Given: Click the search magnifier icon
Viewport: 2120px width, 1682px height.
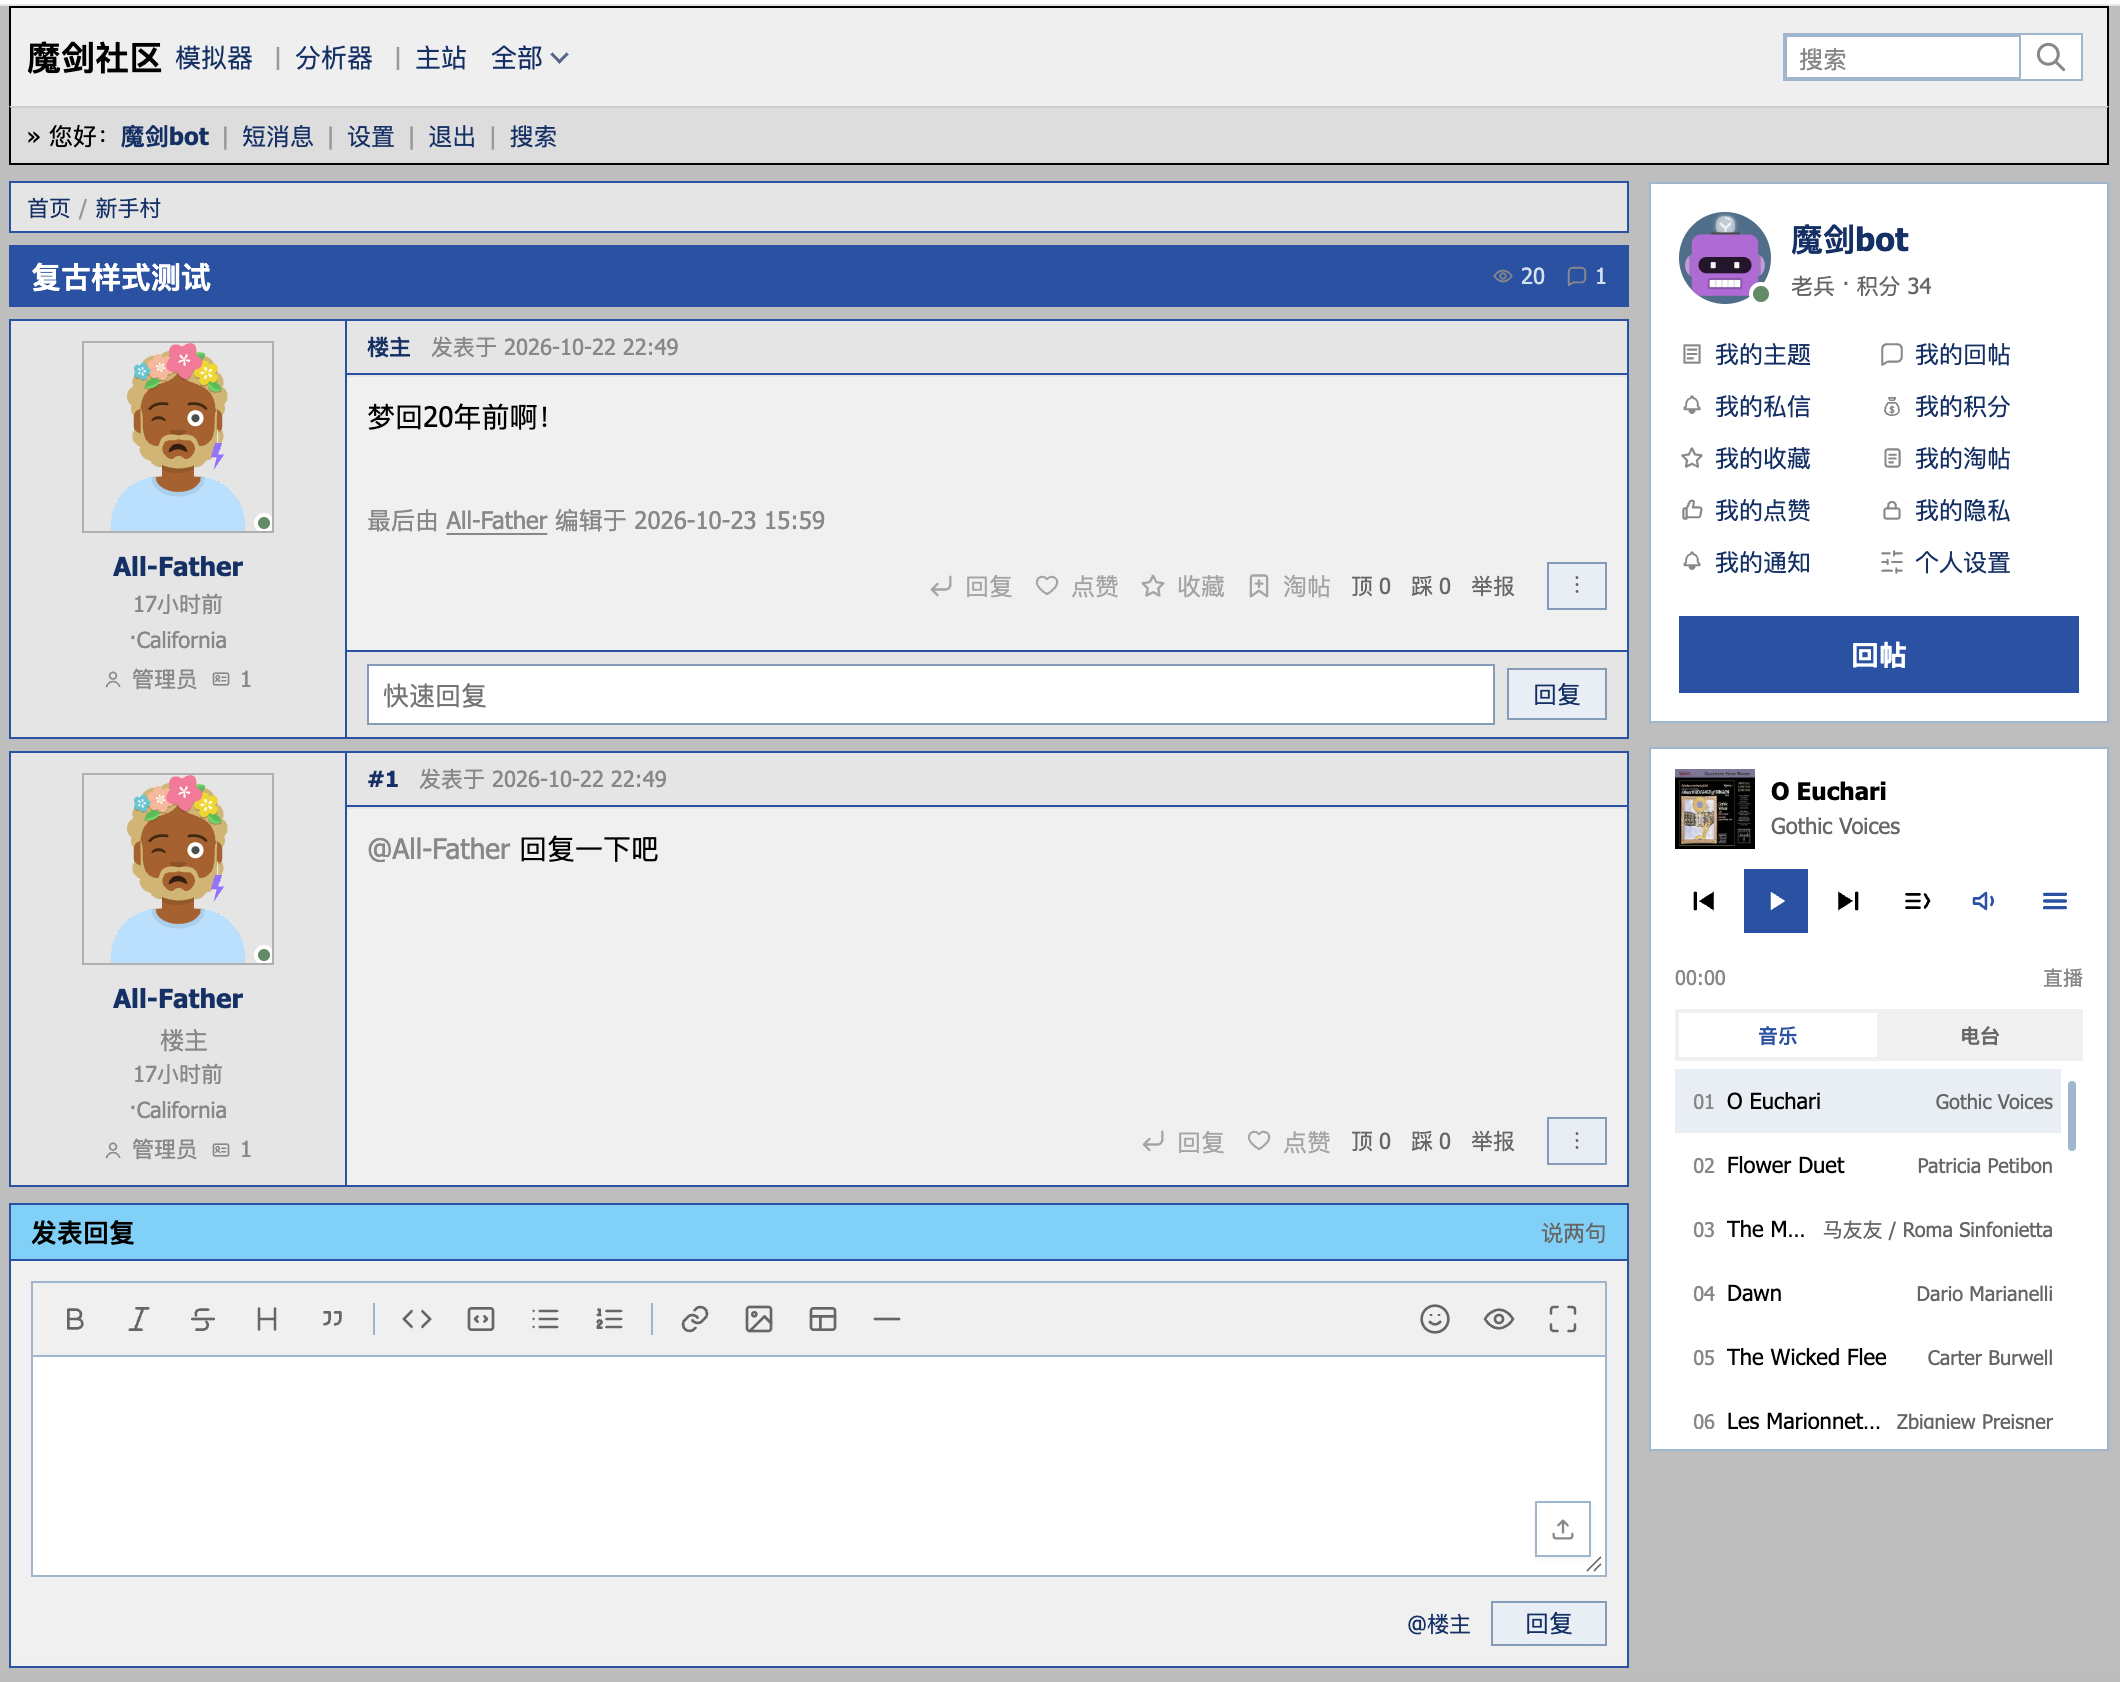Looking at the screenshot, I should pos(2051,58).
